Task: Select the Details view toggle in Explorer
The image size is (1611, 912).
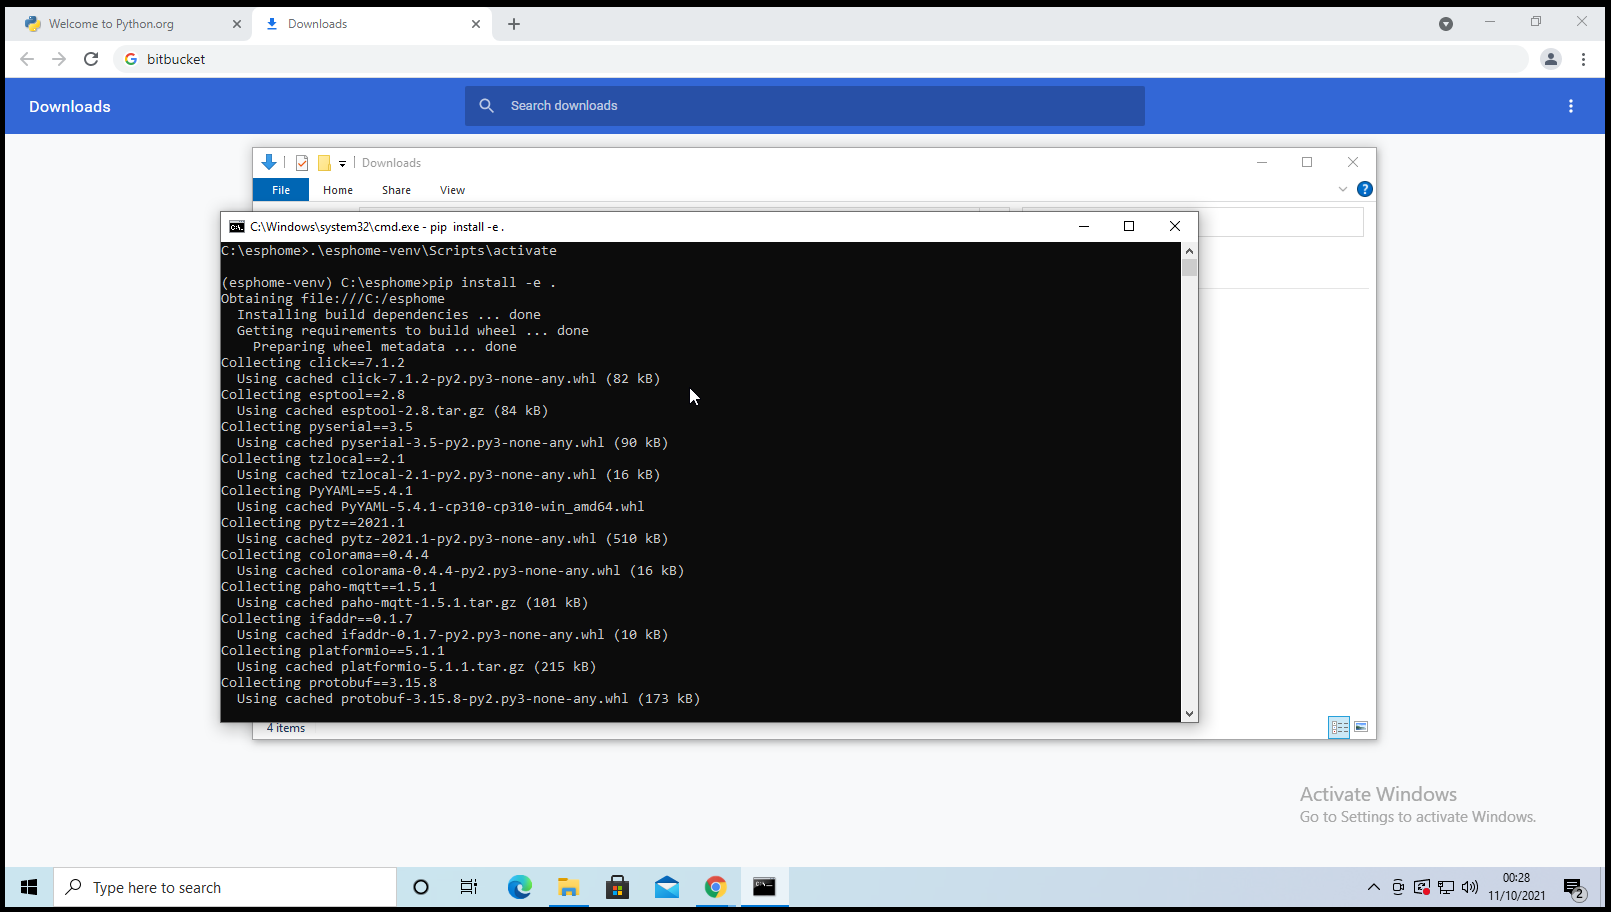Action: tap(1339, 727)
